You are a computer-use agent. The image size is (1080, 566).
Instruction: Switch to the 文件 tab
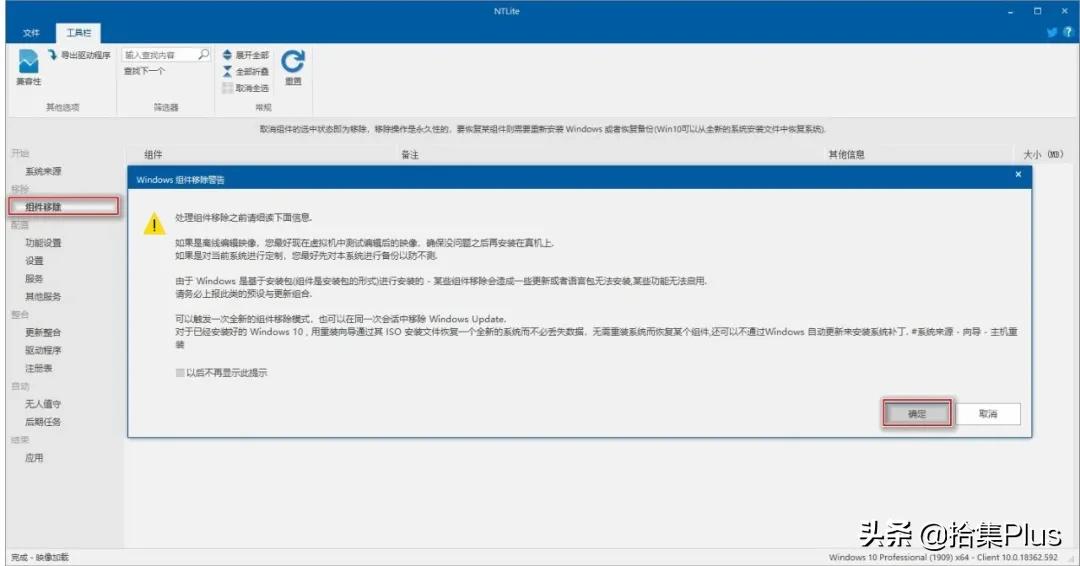(x=31, y=33)
